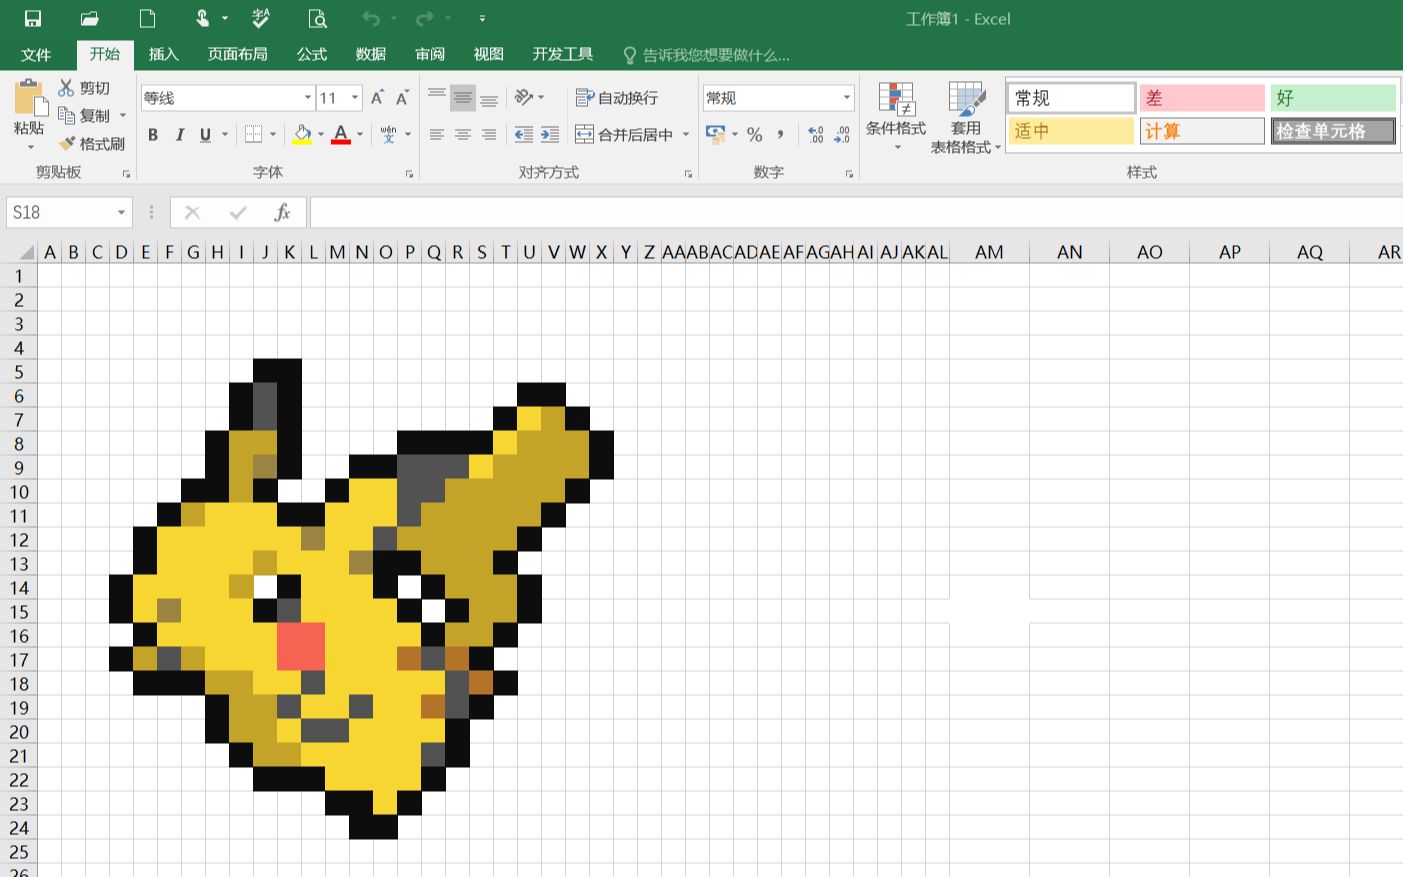Image resolution: width=1403 pixels, height=877 pixels.
Task: Open the Merge & Center dropdown arrow
Action: tap(686, 134)
